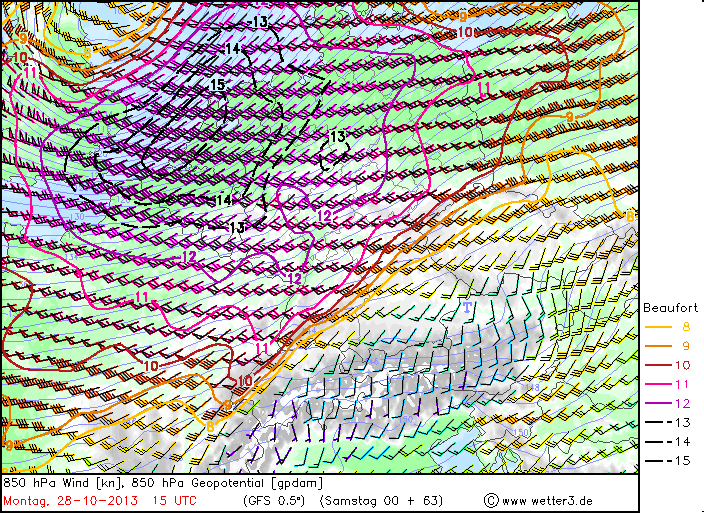Viewport: 704px width, 513px height.
Task: Click the blue T low-pressure marker on map
Action: [467, 307]
